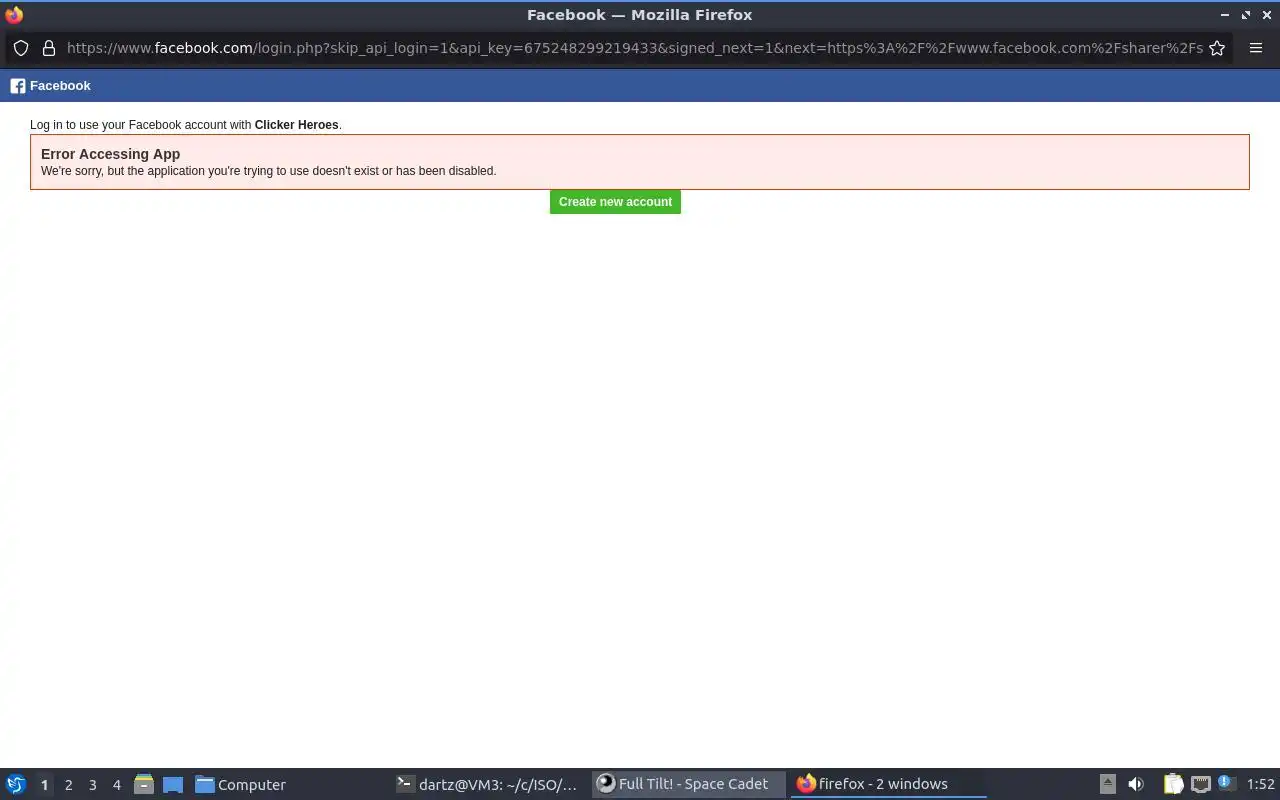Open the volume control tray icon
This screenshot has width=1280, height=800.
click(x=1136, y=785)
